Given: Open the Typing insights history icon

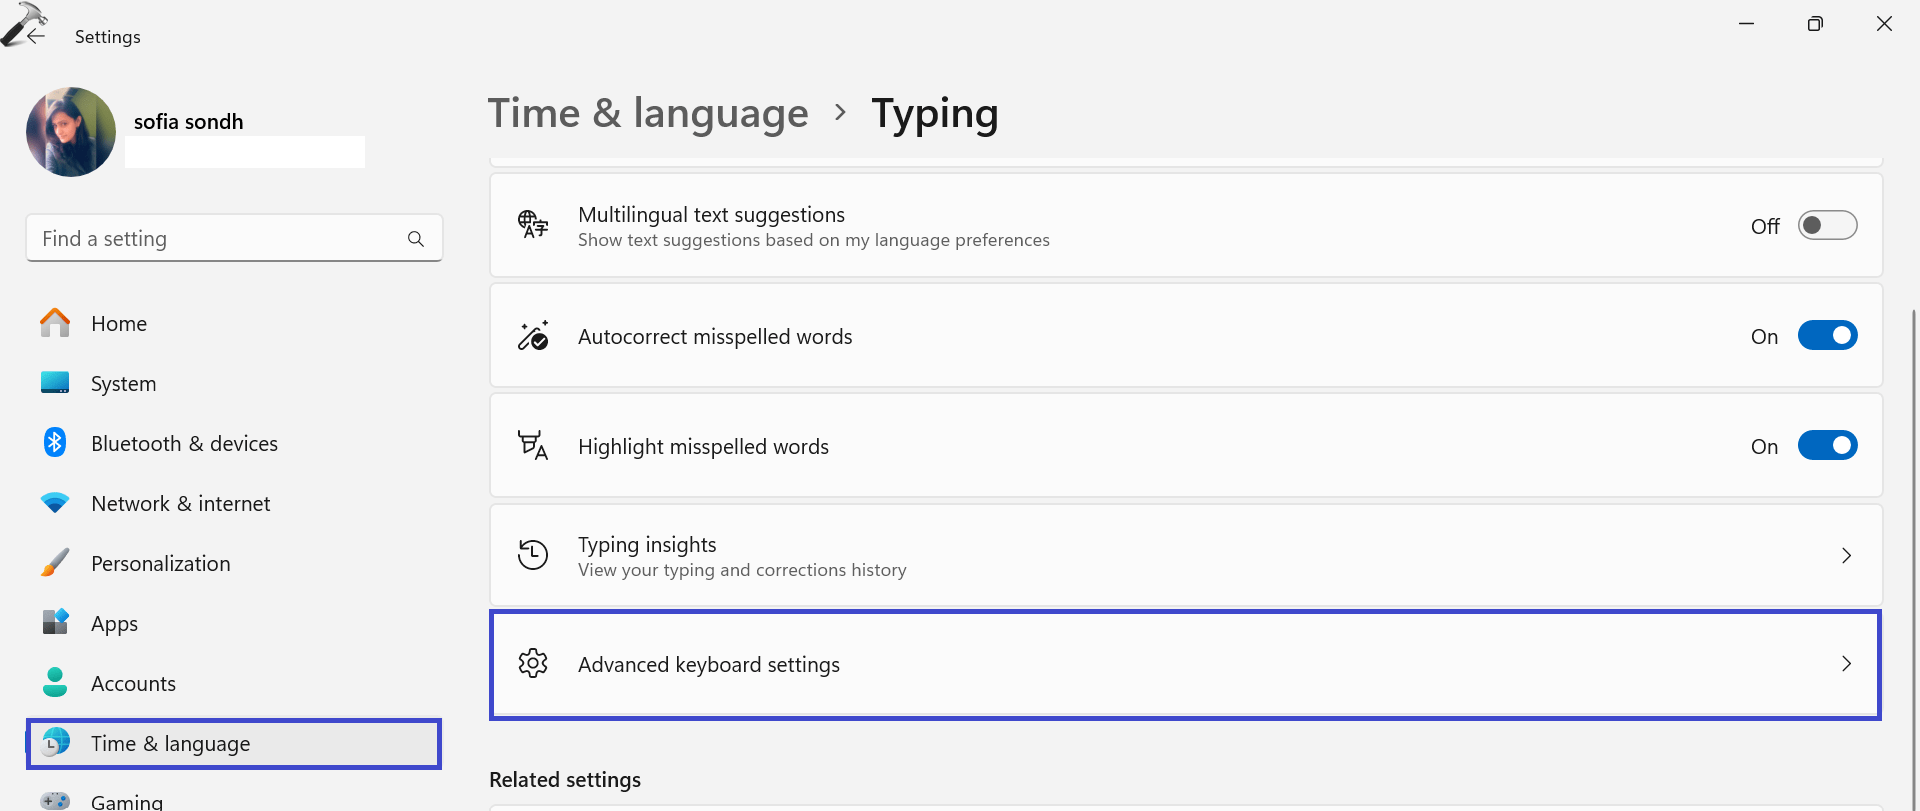Looking at the screenshot, I should pyautogui.click(x=533, y=555).
